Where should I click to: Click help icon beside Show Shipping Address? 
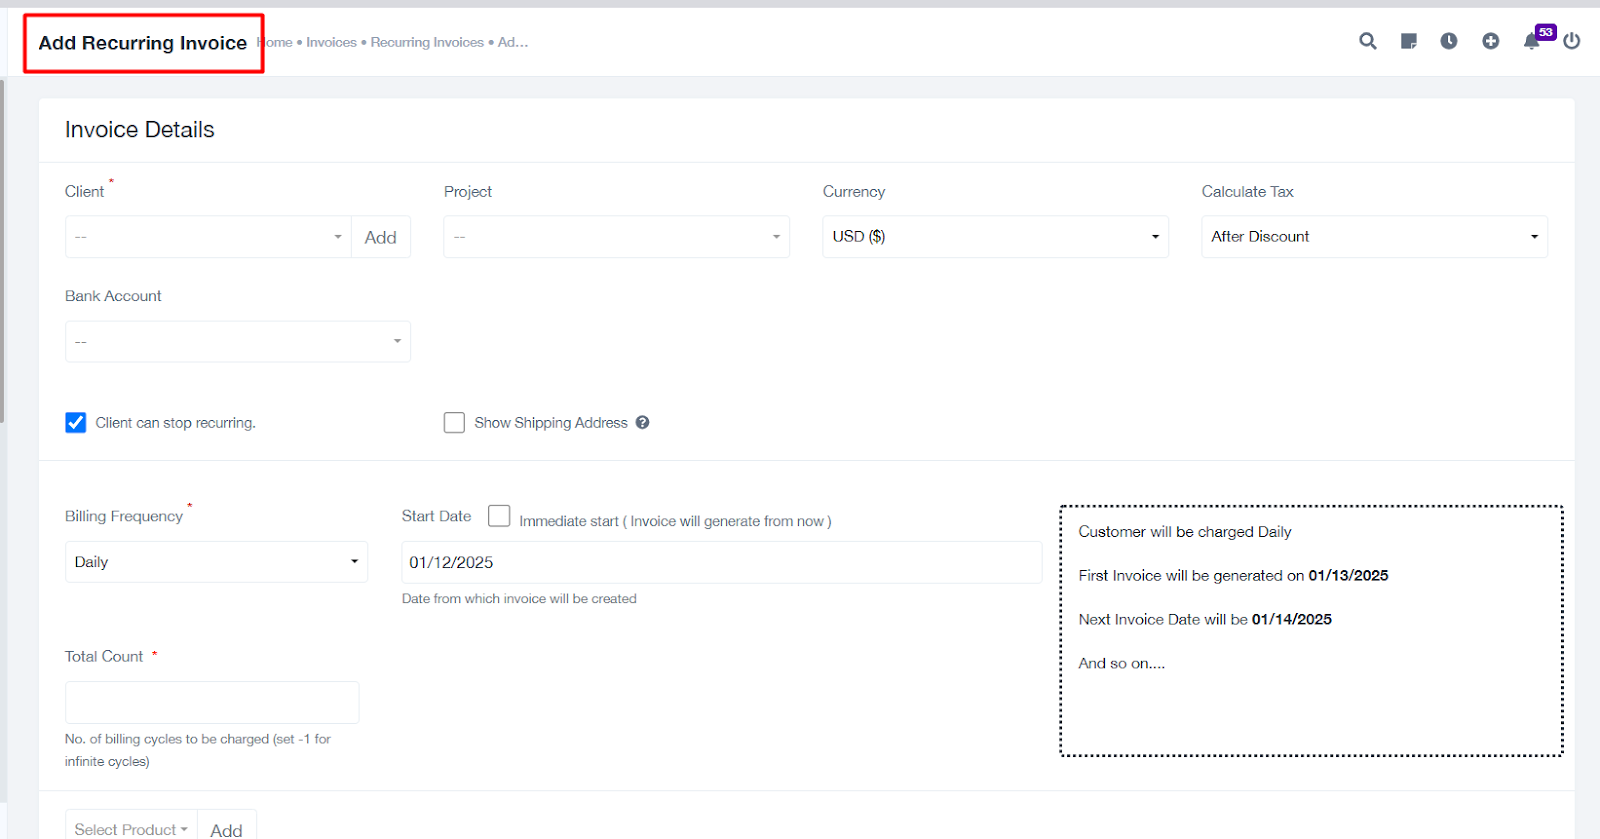coord(642,422)
